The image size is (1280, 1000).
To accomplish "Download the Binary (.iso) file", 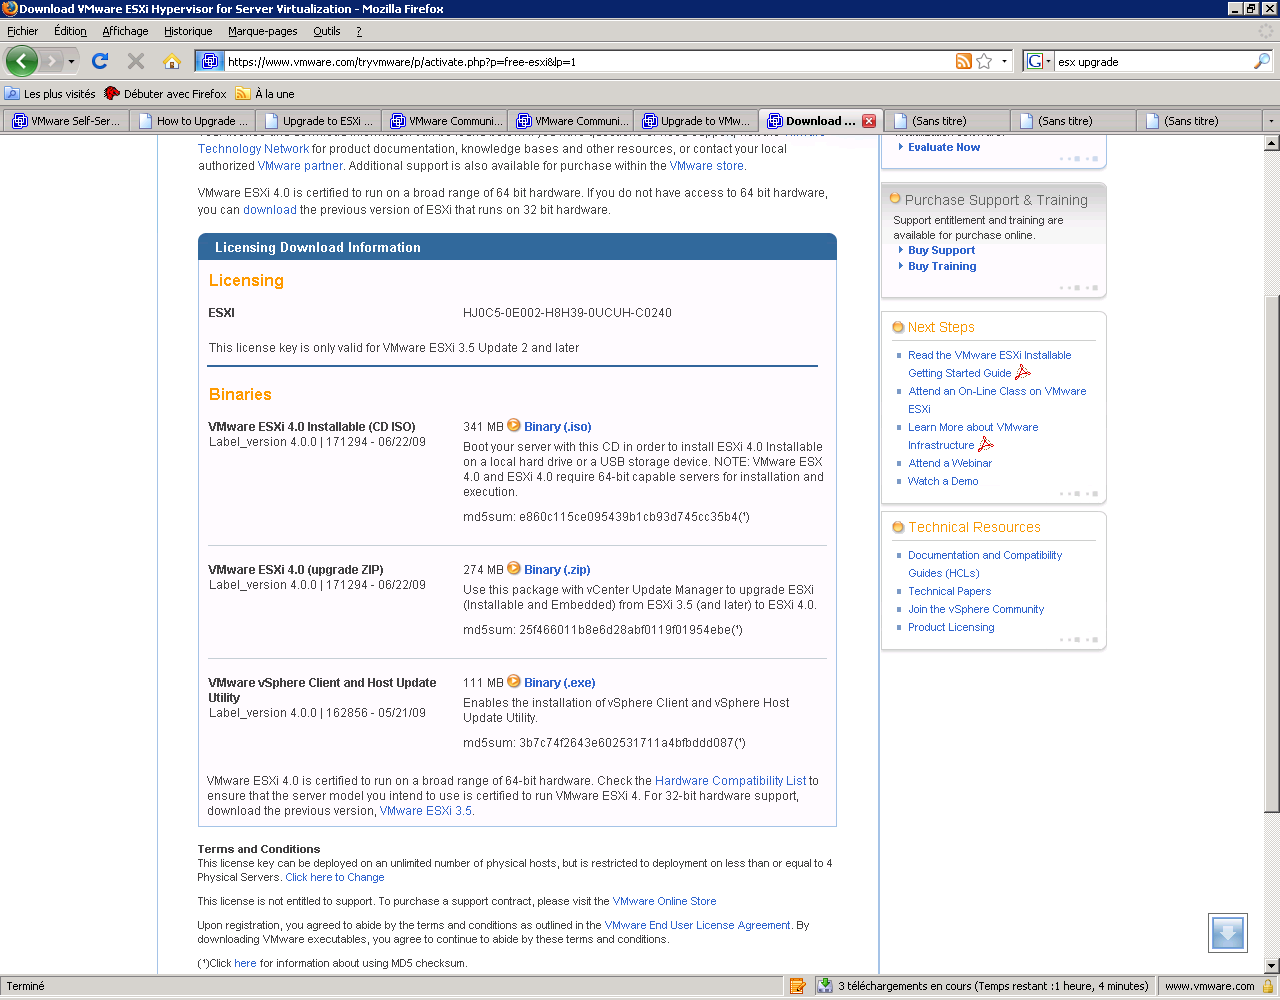I will (x=558, y=426).
